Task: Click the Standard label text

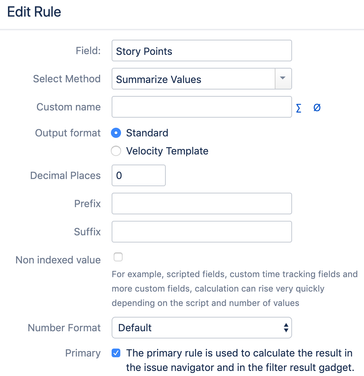Action: 147,133
